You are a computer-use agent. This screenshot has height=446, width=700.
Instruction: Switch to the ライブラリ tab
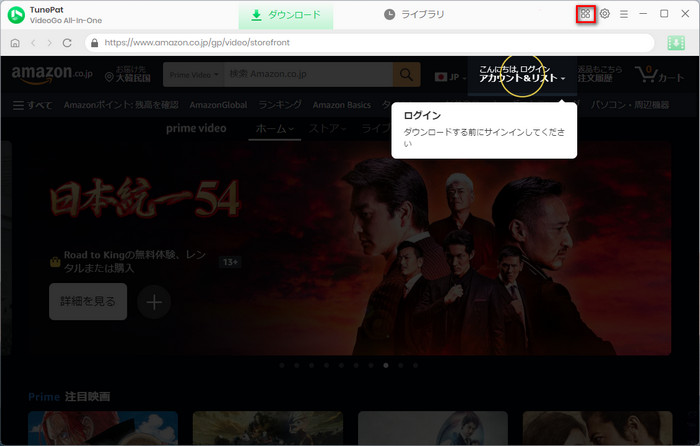coord(414,15)
